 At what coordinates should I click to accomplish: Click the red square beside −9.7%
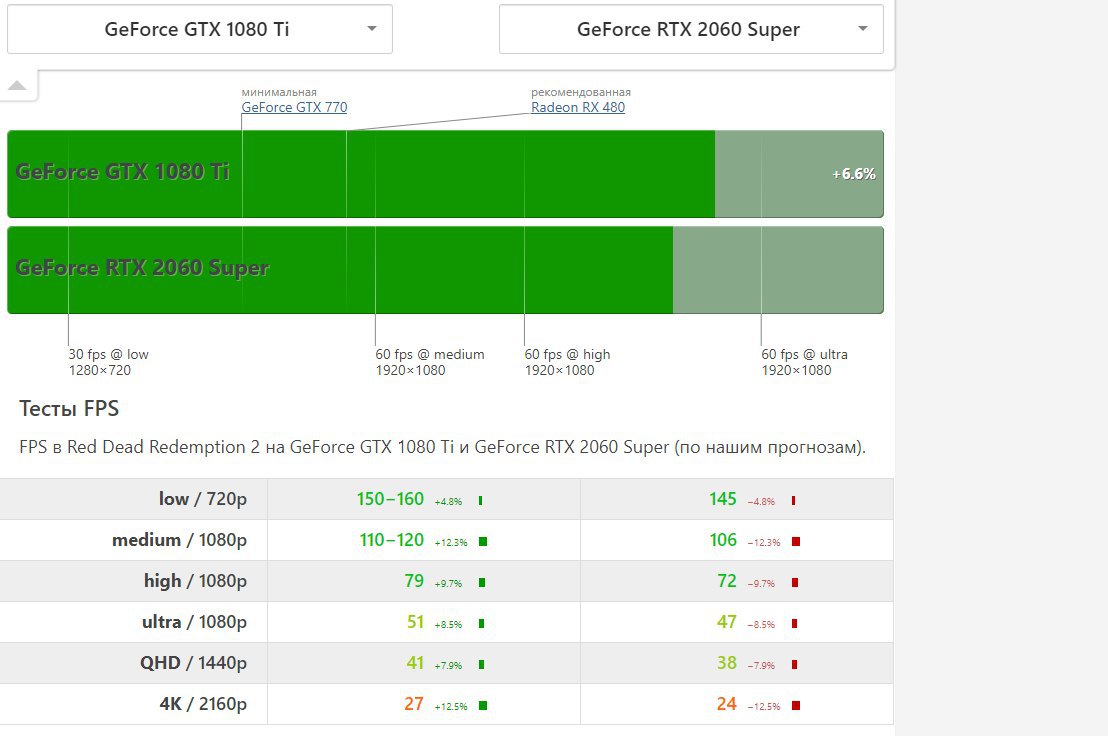point(795,583)
